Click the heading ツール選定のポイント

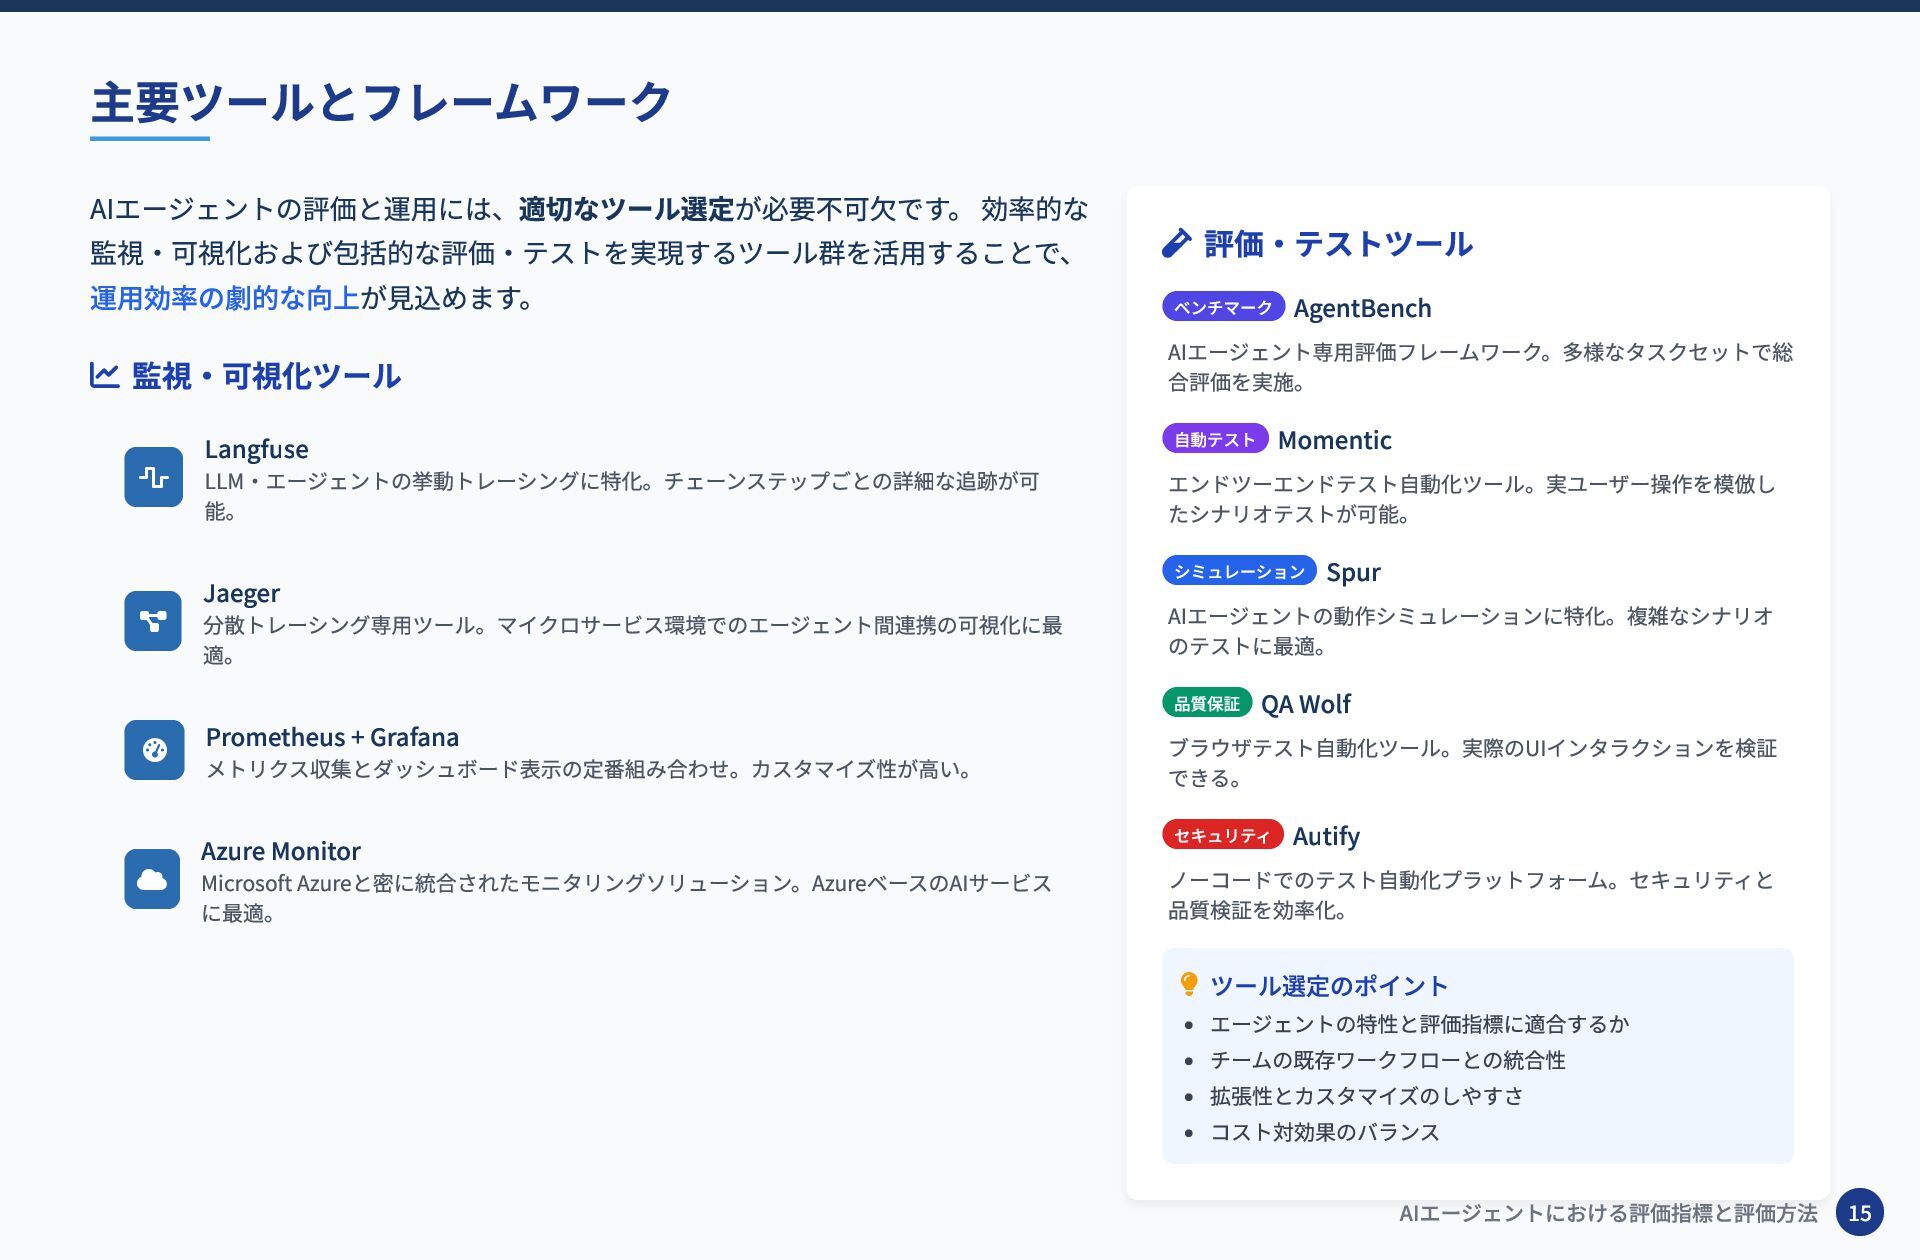coord(1329,986)
